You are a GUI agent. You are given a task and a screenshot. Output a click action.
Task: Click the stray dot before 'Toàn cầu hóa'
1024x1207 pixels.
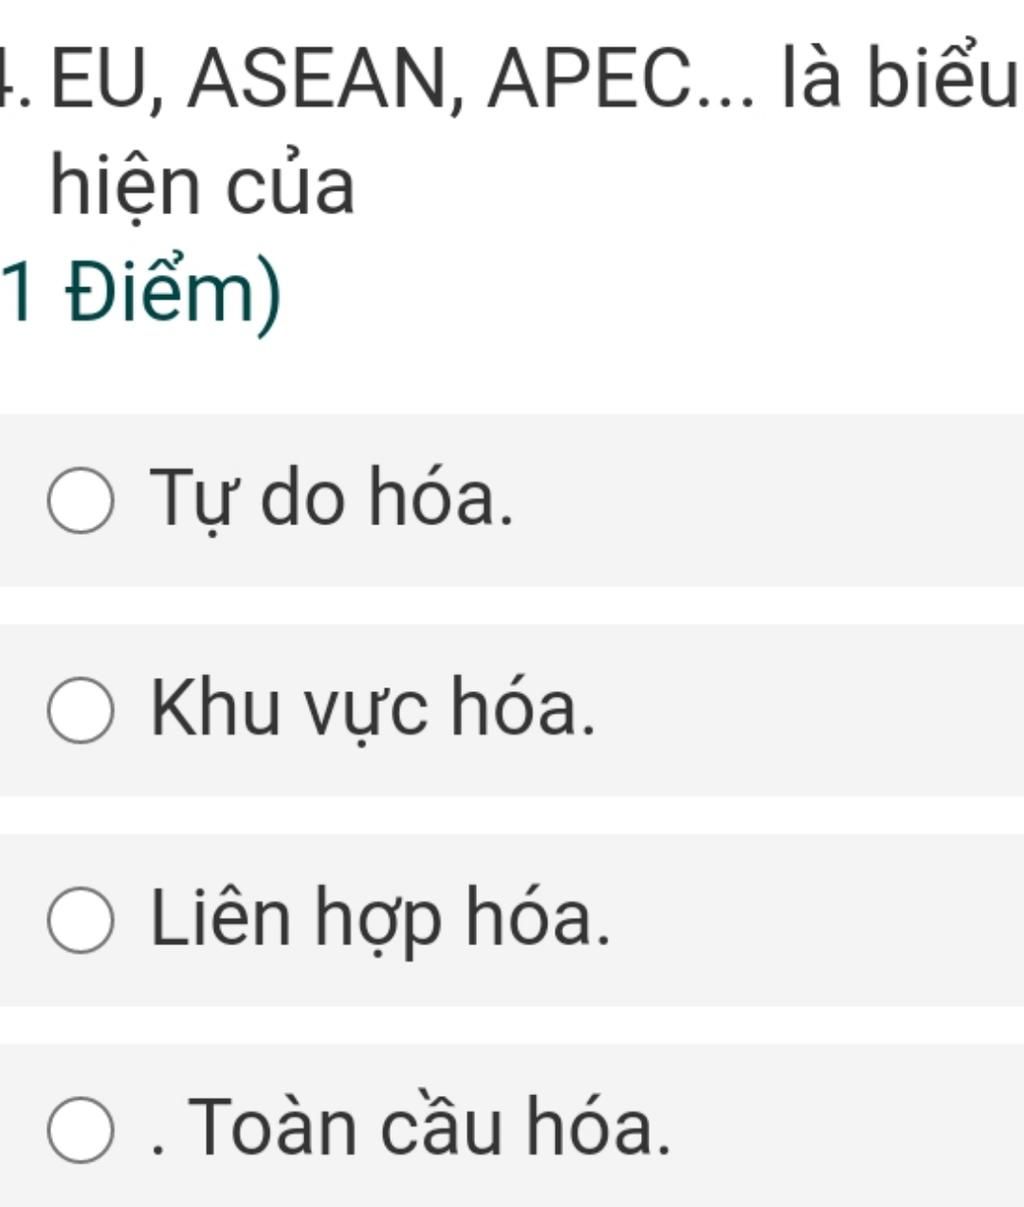click(156, 1150)
